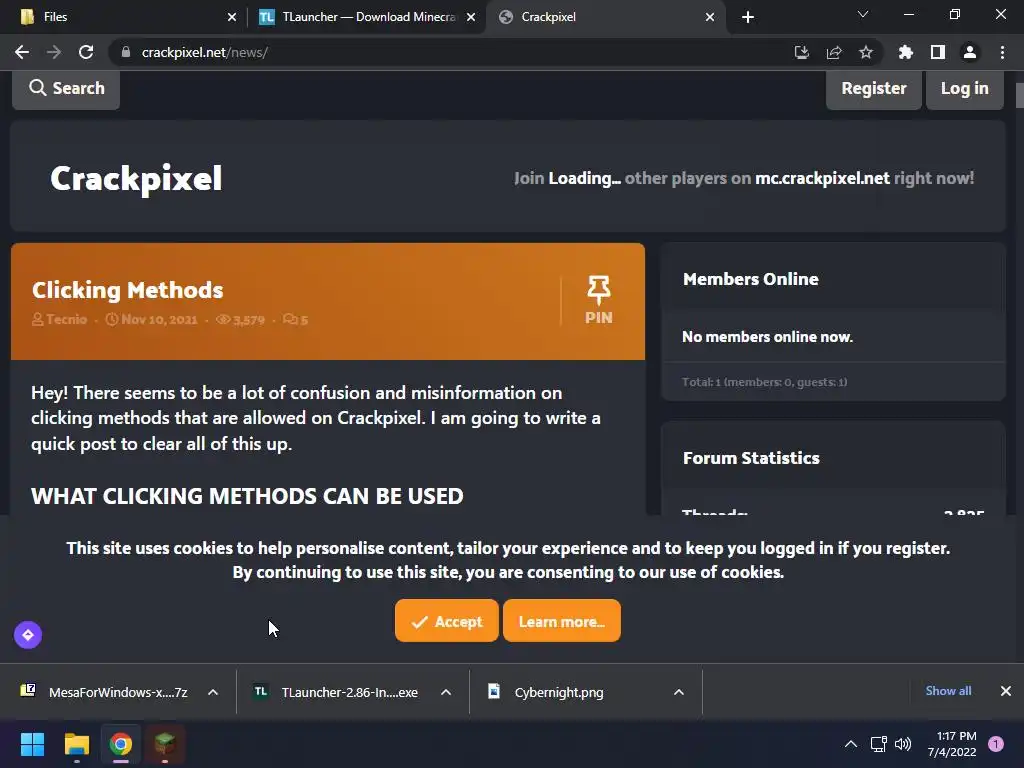1024x768 pixels.
Task: Open File Explorer from taskbar
Action: [x=76, y=744]
